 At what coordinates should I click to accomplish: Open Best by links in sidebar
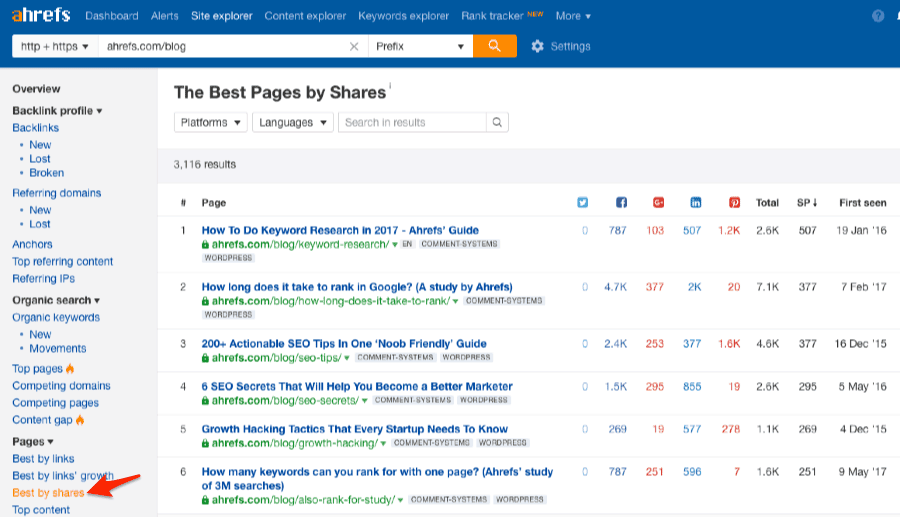click(43, 458)
